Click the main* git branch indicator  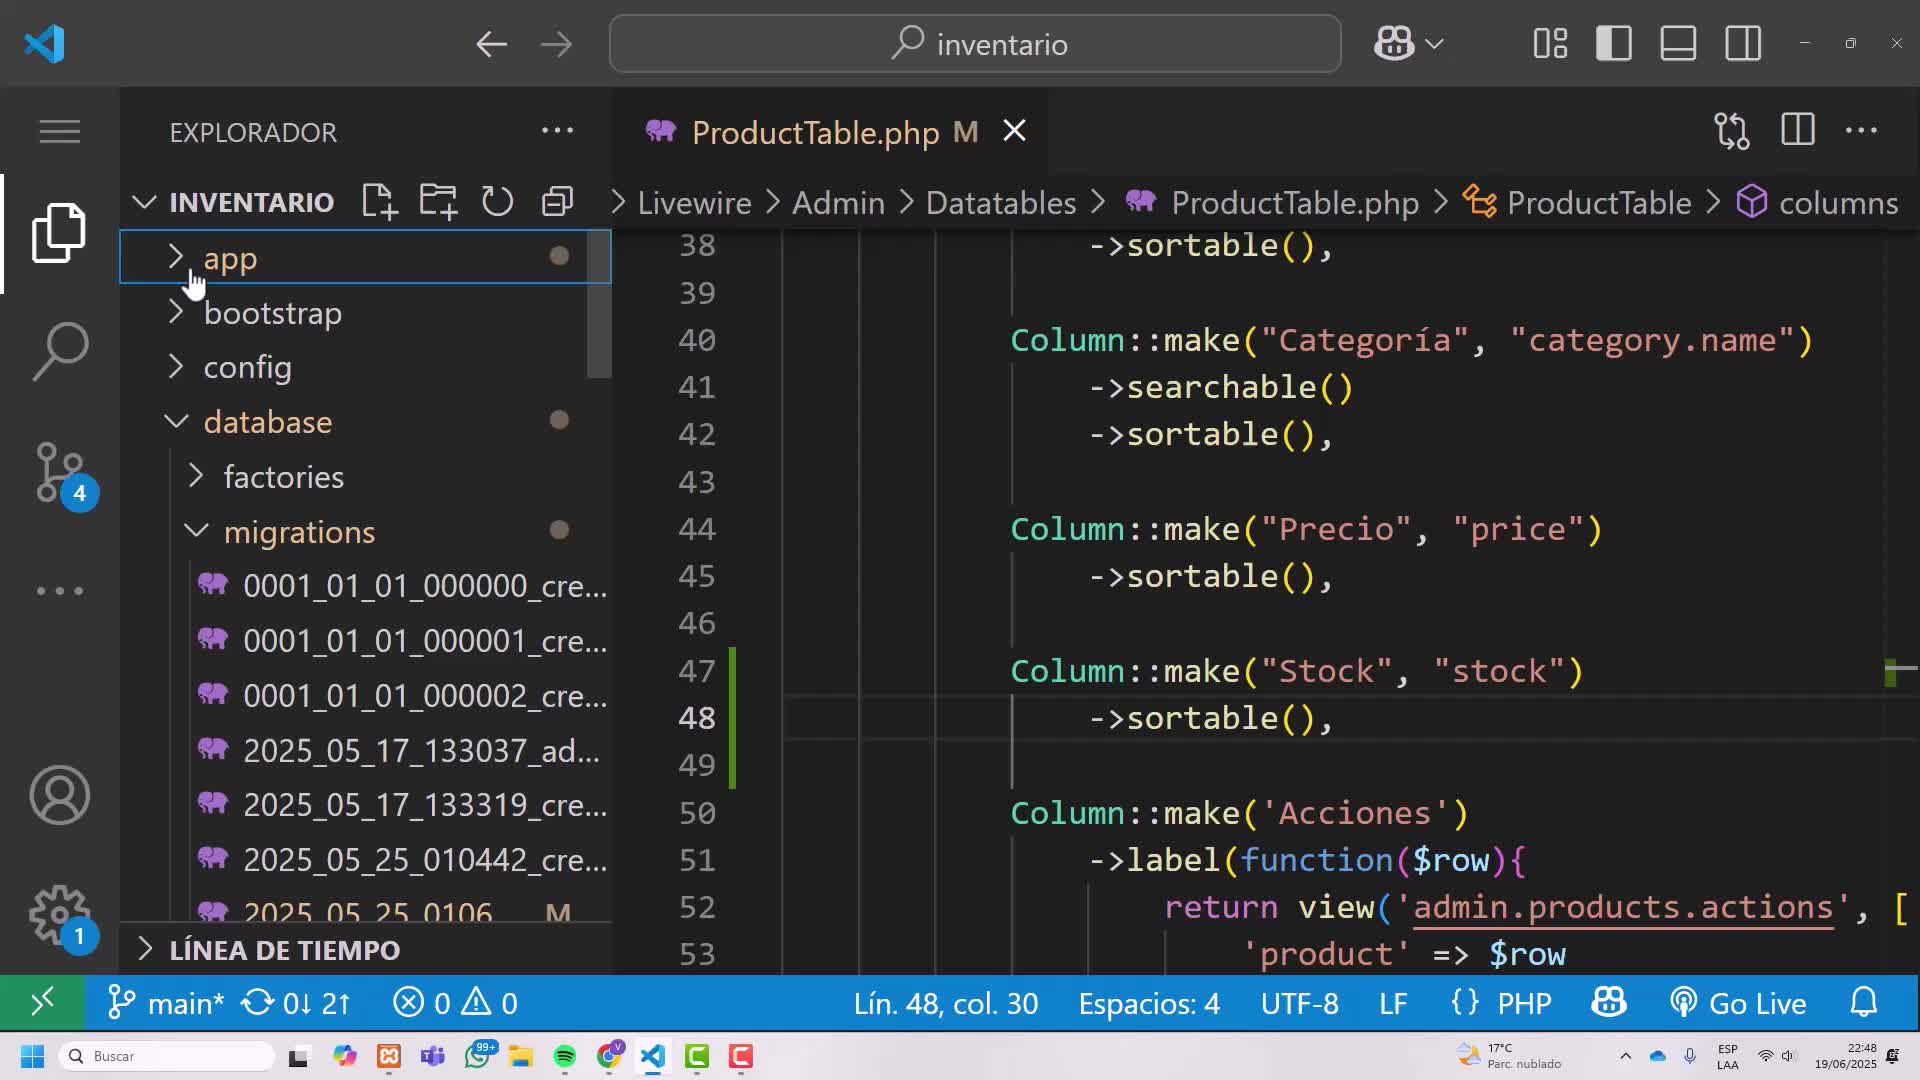pos(165,1002)
